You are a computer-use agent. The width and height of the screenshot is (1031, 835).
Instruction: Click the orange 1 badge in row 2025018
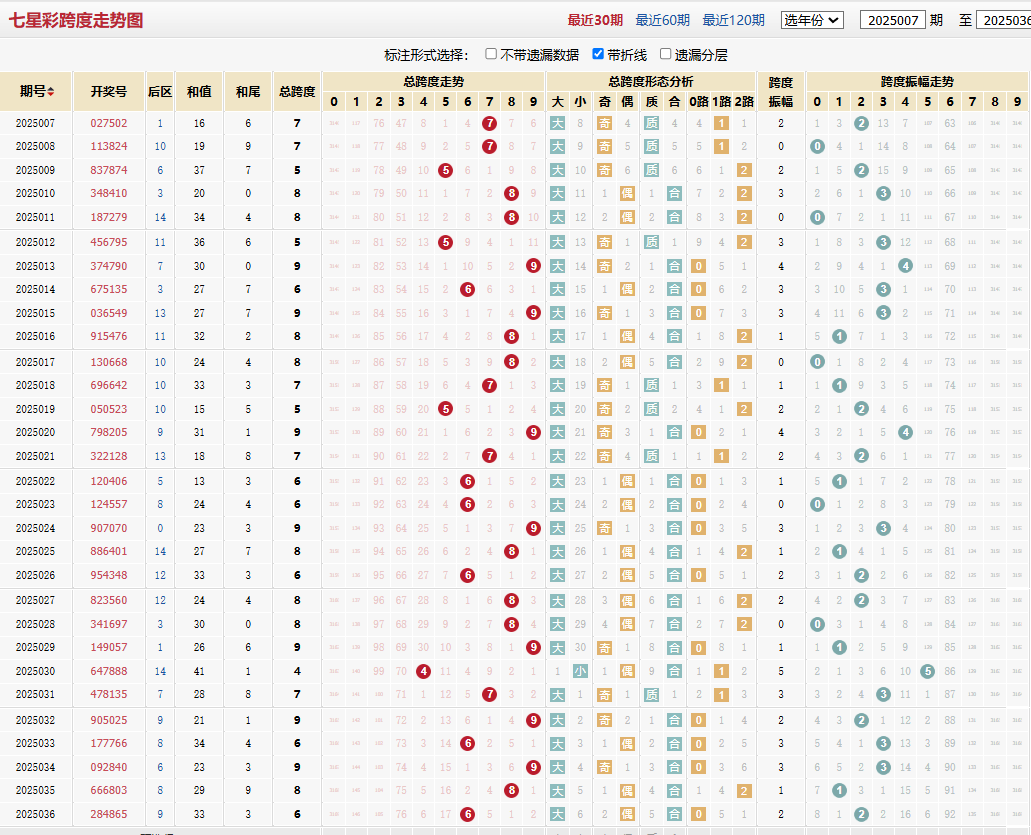[x=721, y=385]
